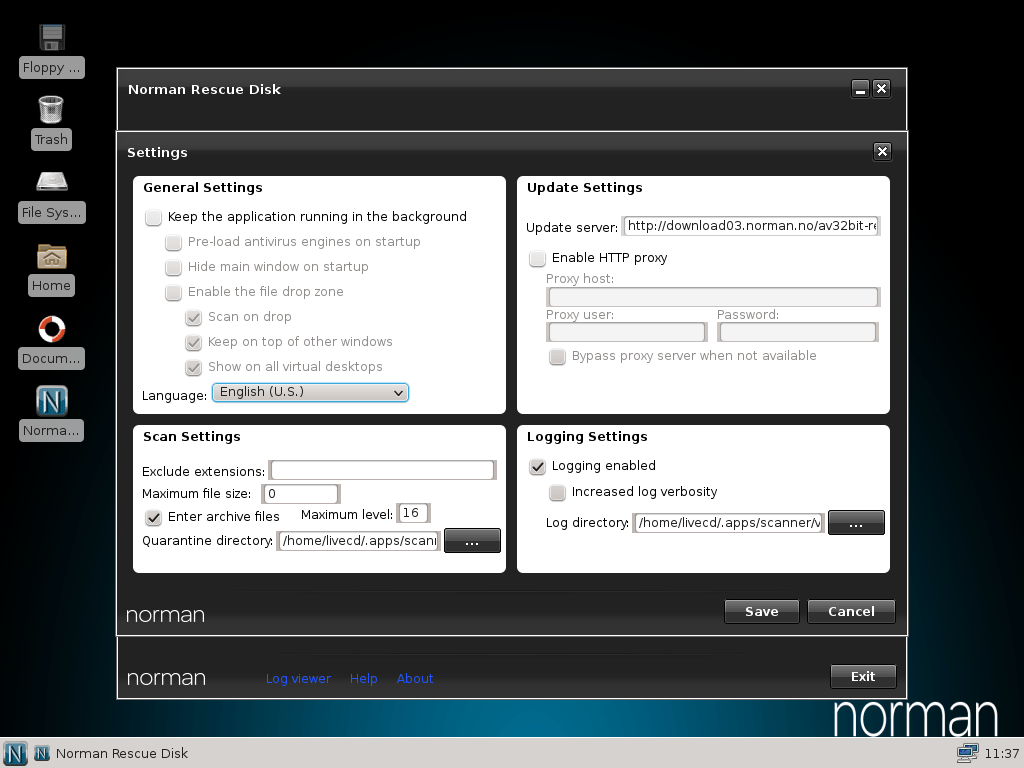Viewport: 1024px width, 768px height.
Task: Enable HTTP proxy checkbox
Action: 537,258
